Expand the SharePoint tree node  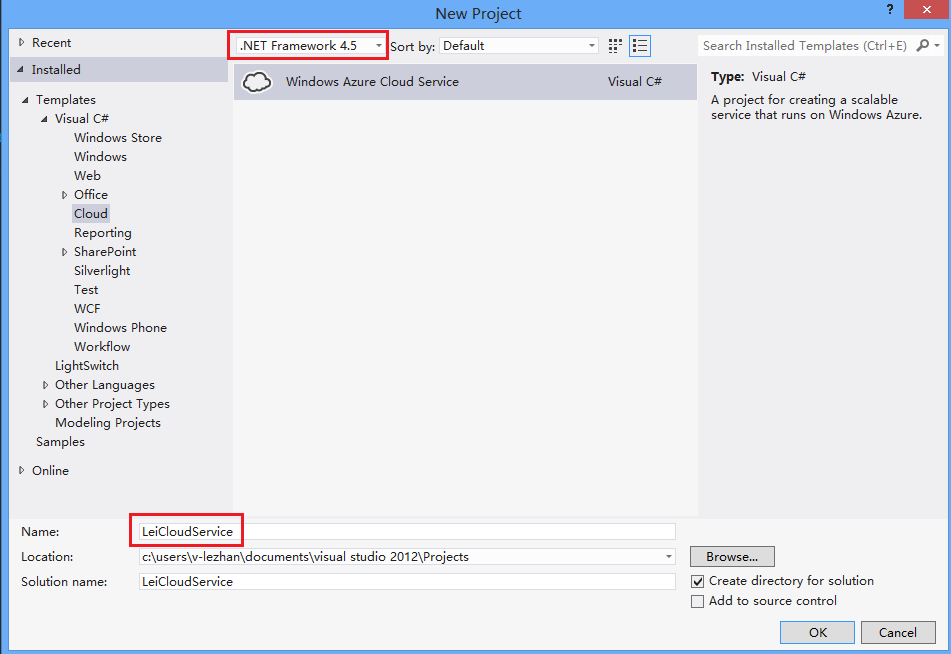pos(64,252)
